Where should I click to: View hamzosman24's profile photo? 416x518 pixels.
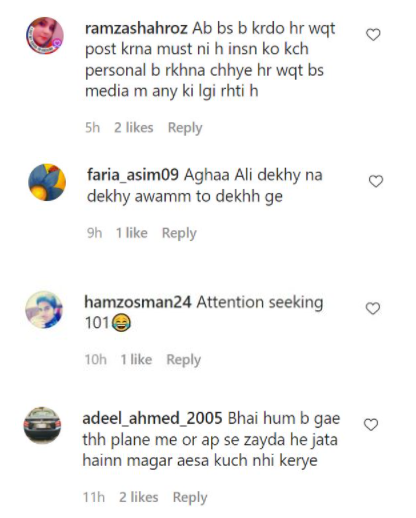44,310
